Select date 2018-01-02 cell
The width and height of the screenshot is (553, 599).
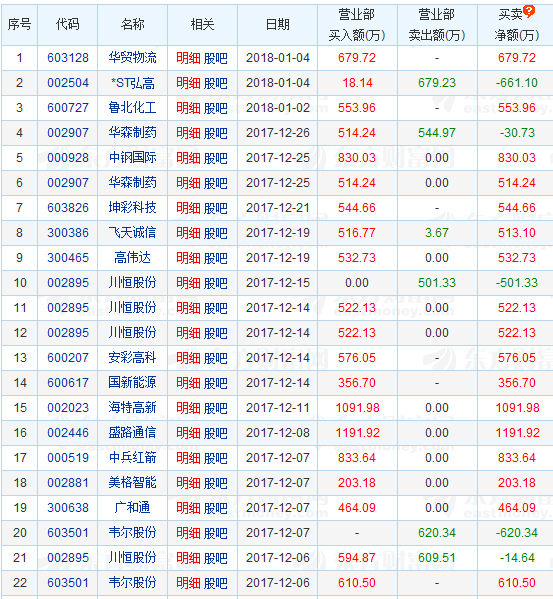pyautogui.click(x=278, y=108)
